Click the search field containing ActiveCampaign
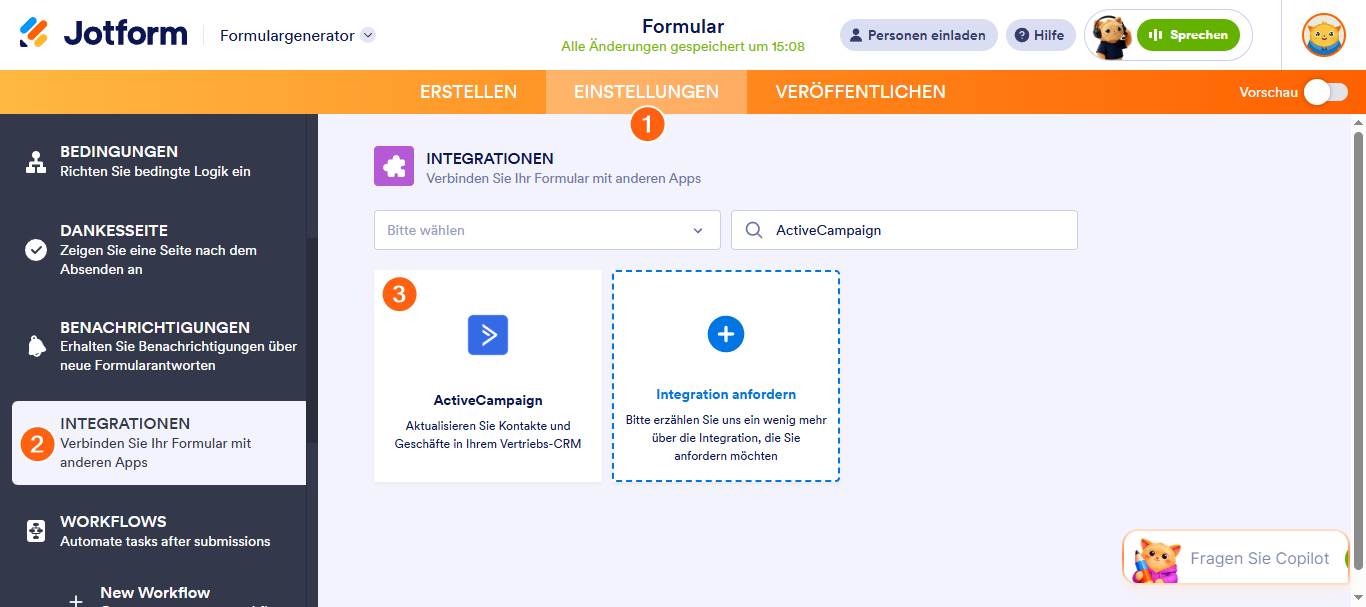The height and width of the screenshot is (607, 1366). point(905,230)
